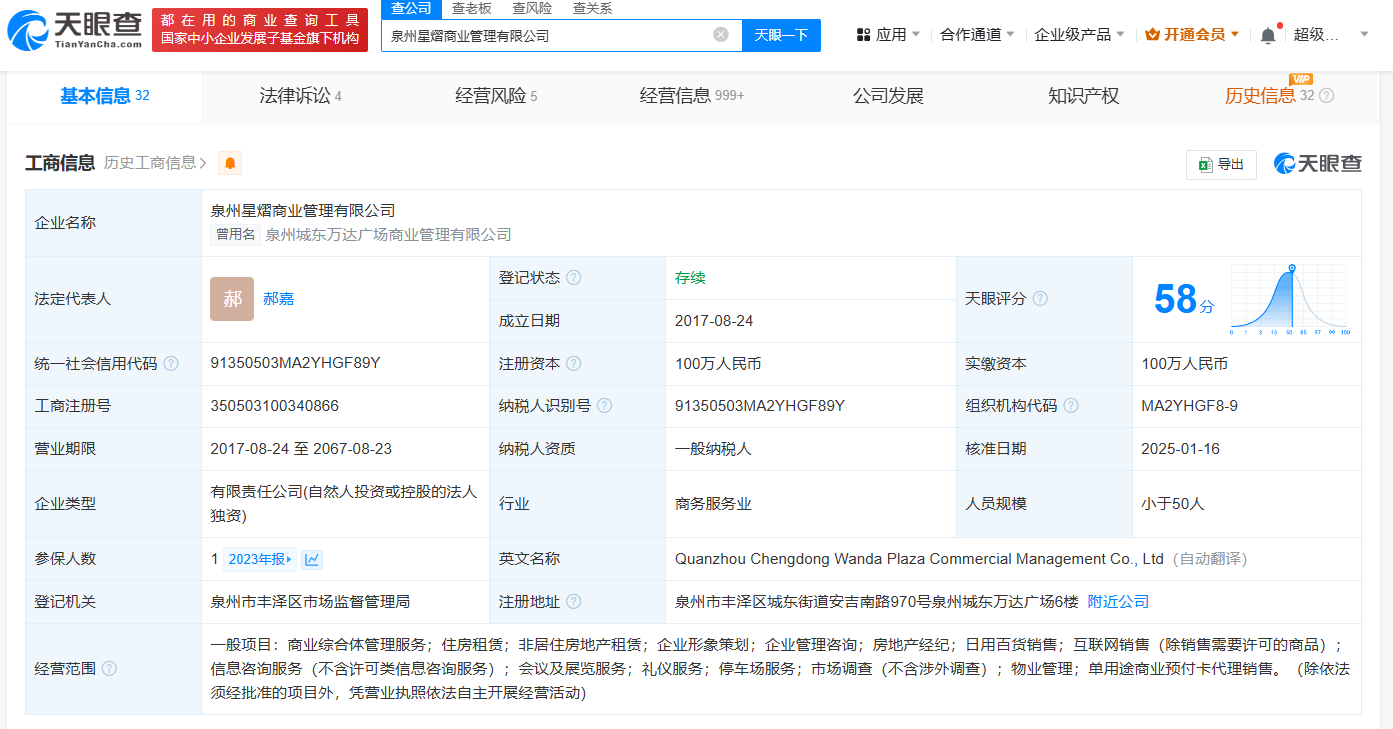Click help icon next to 经营范围

109,668
